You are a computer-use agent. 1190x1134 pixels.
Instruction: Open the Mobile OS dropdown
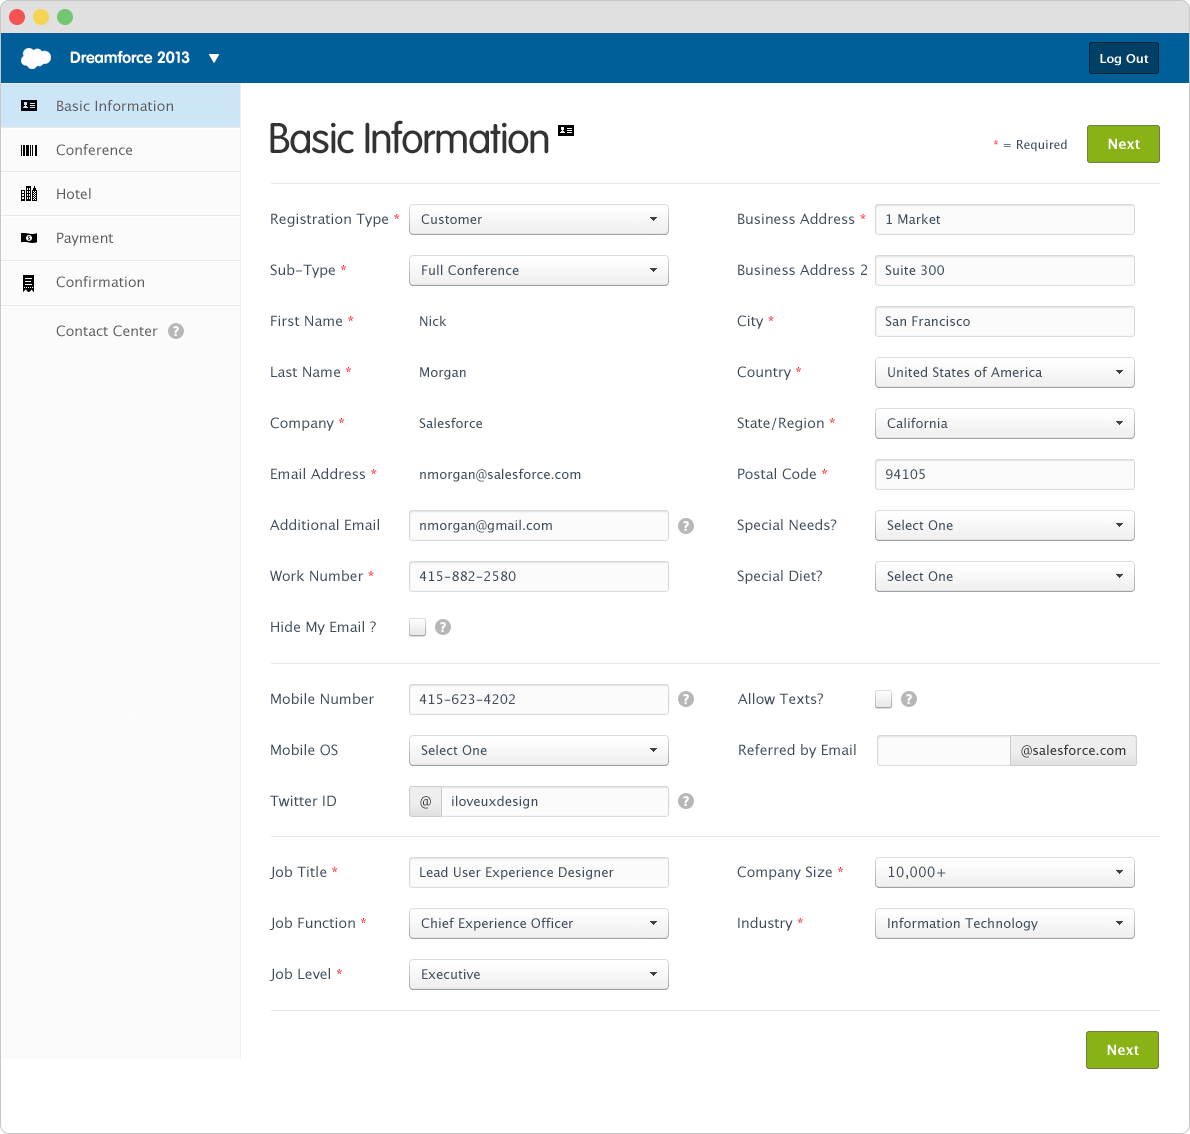click(x=539, y=750)
